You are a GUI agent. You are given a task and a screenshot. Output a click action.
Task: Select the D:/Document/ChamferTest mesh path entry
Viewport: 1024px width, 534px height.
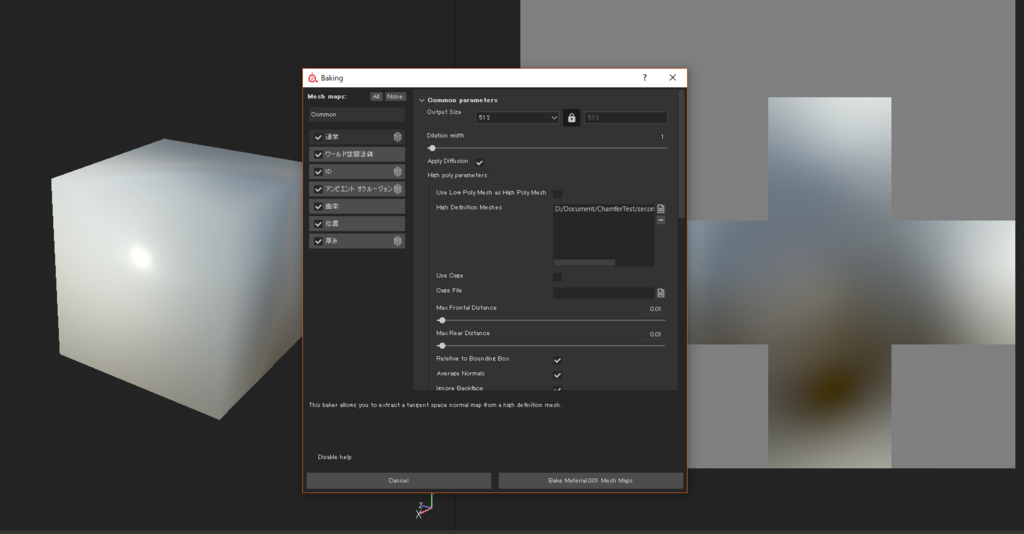pyautogui.click(x=604, y=209)
